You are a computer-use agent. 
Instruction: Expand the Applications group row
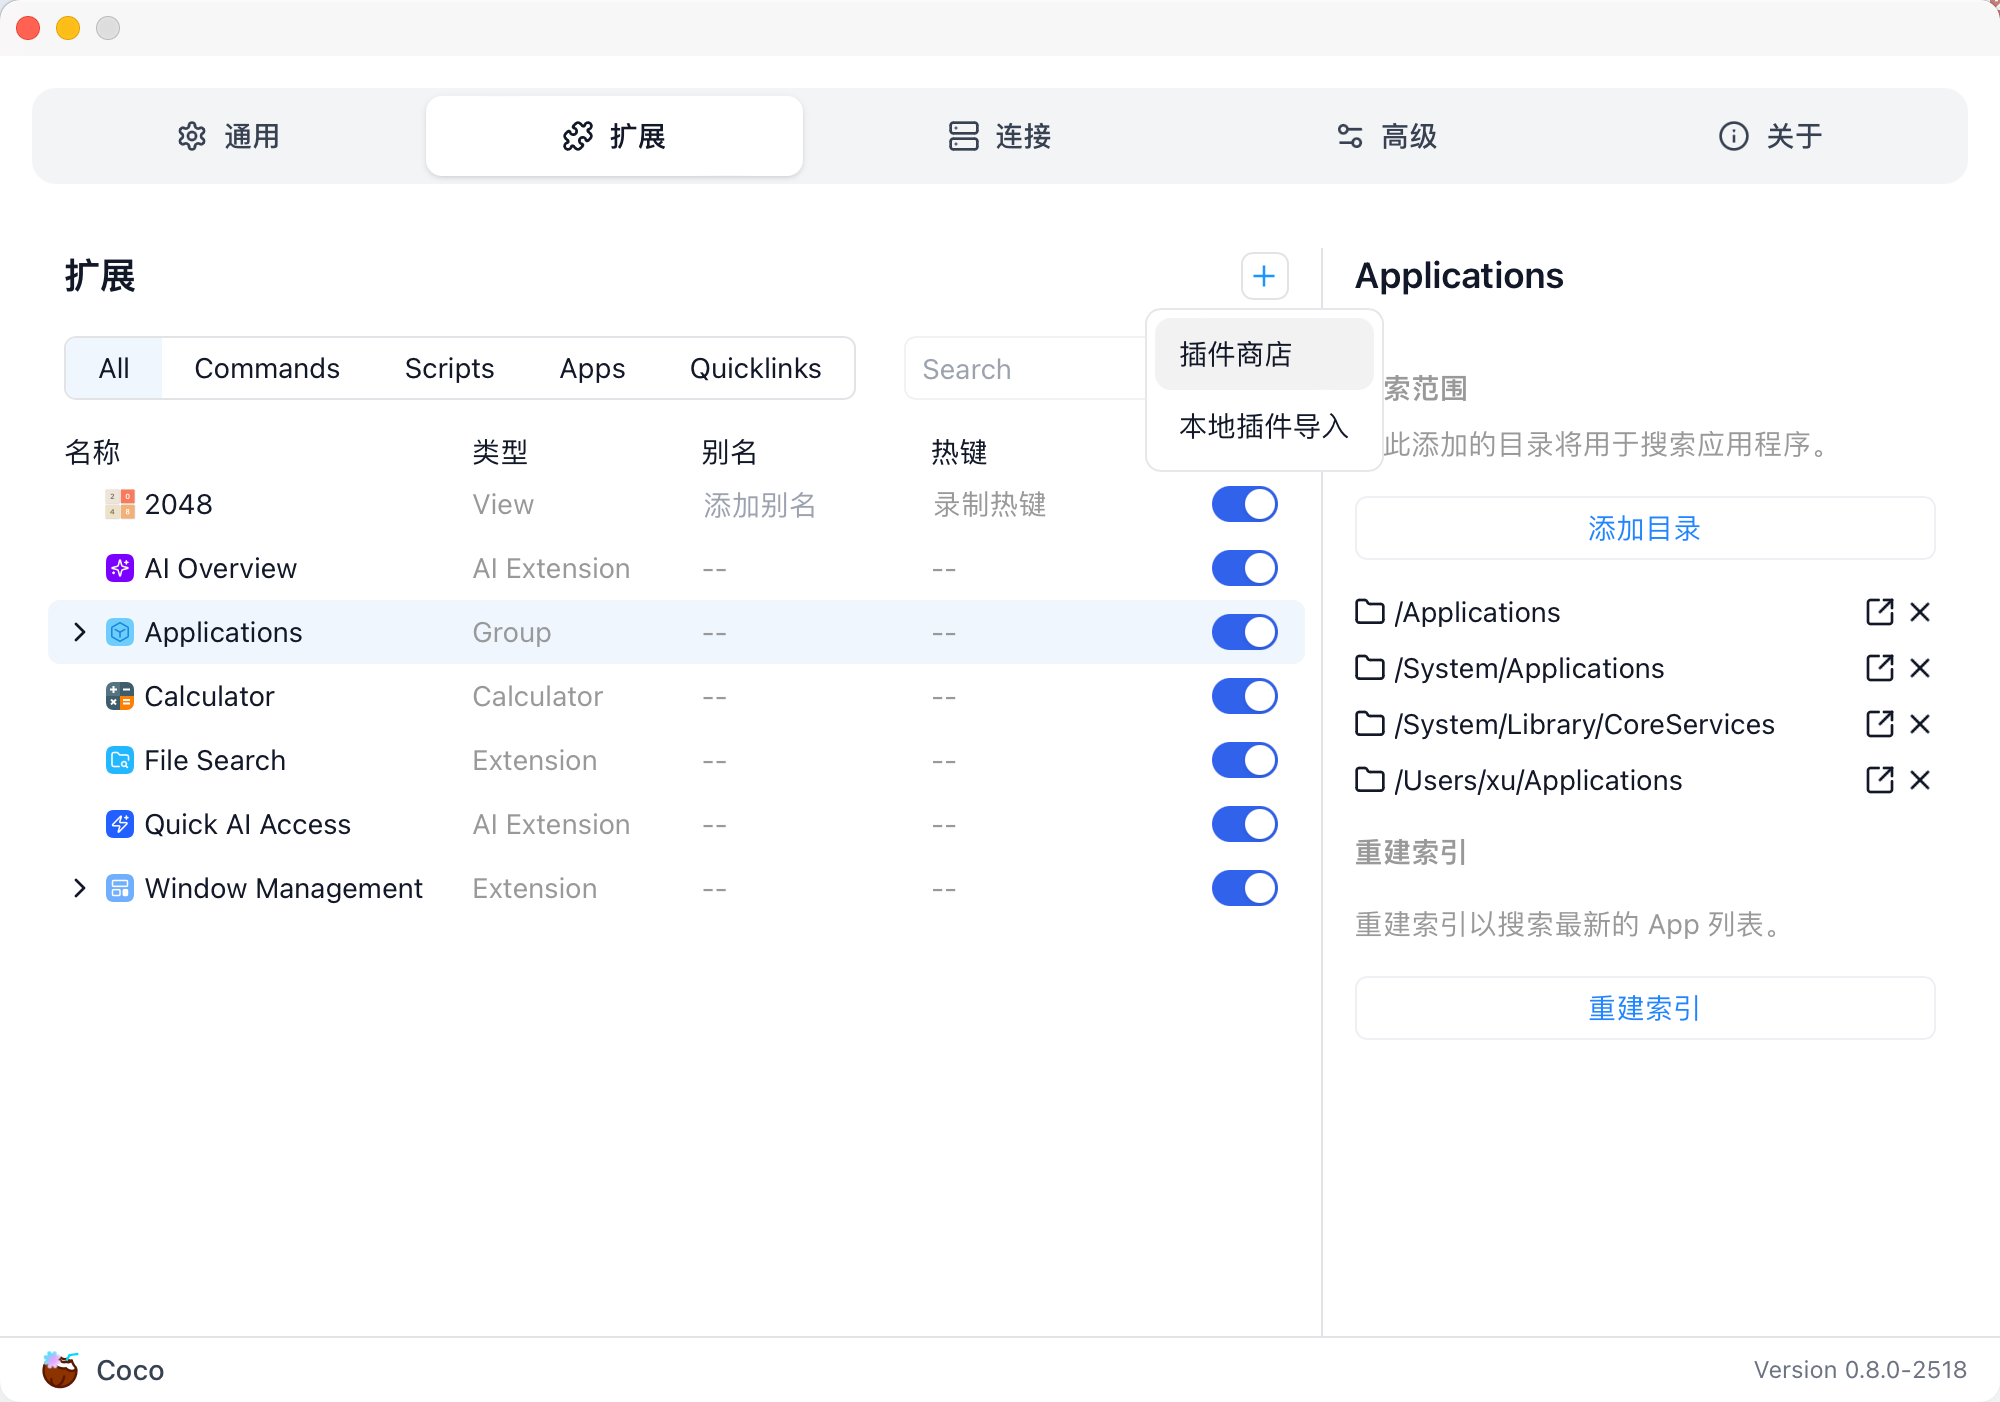[x=80, y=632]
